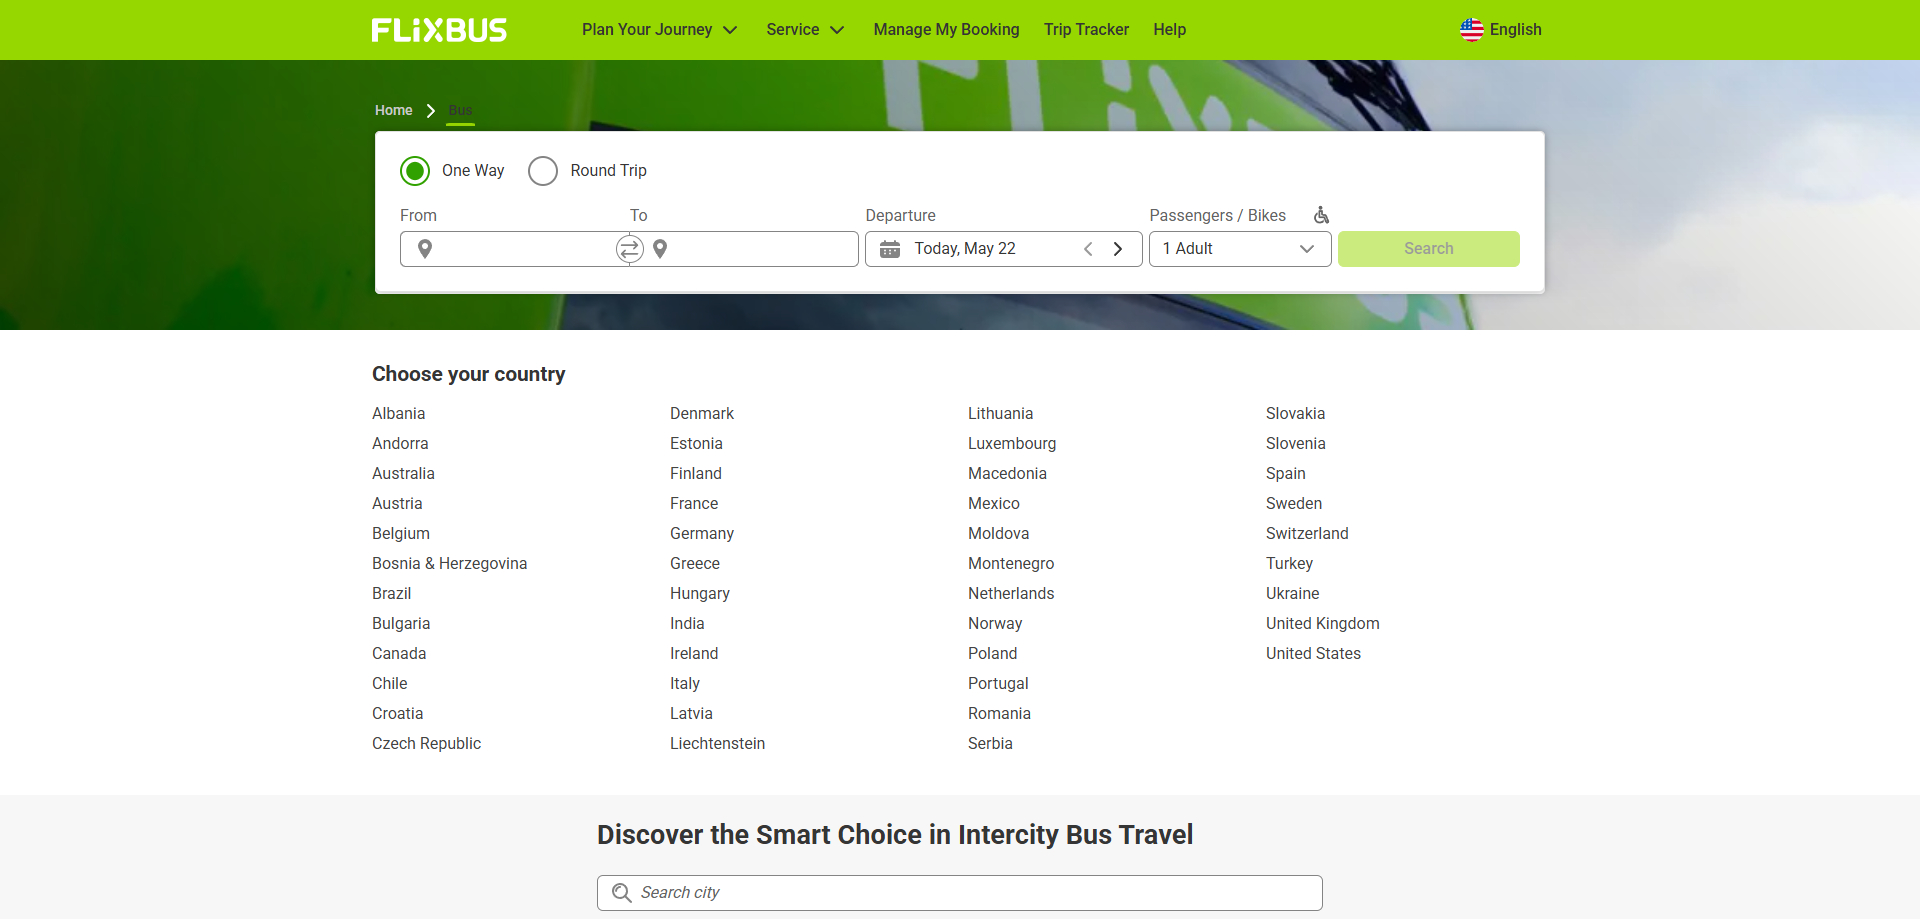Open the departure calendar icon

[890, 249]
